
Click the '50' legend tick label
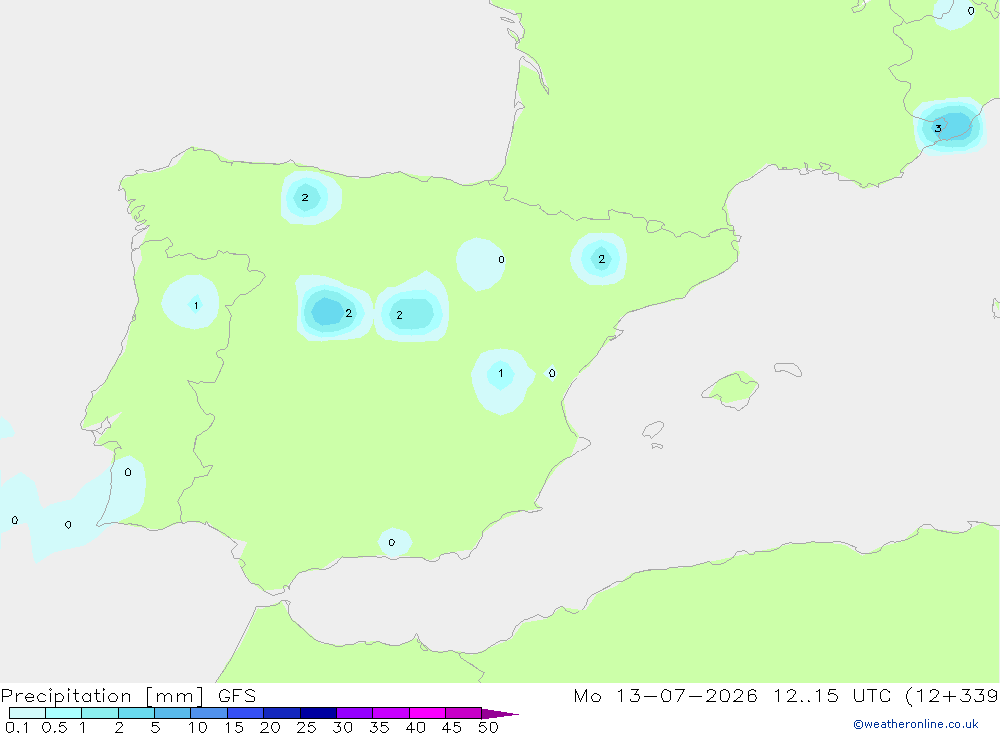click(488, 727)
